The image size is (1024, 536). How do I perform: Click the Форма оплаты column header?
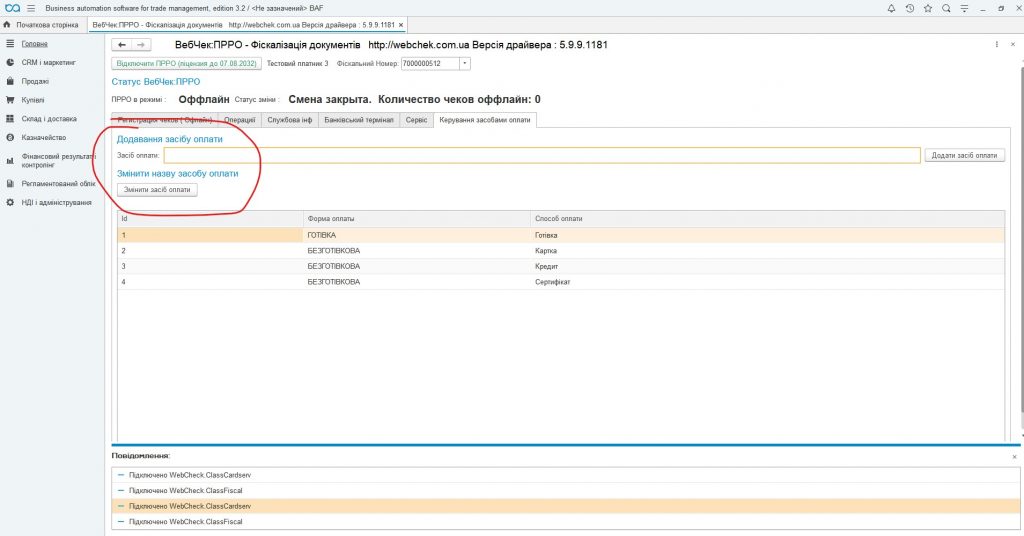pos(417,219)
